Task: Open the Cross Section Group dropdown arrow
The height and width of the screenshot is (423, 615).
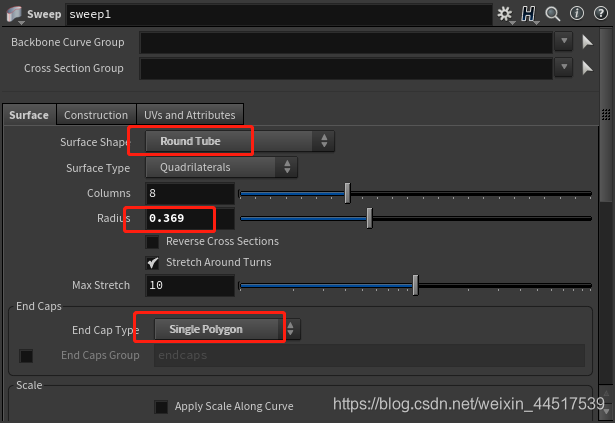Action: pyautogui.click(x=564, y=67)
